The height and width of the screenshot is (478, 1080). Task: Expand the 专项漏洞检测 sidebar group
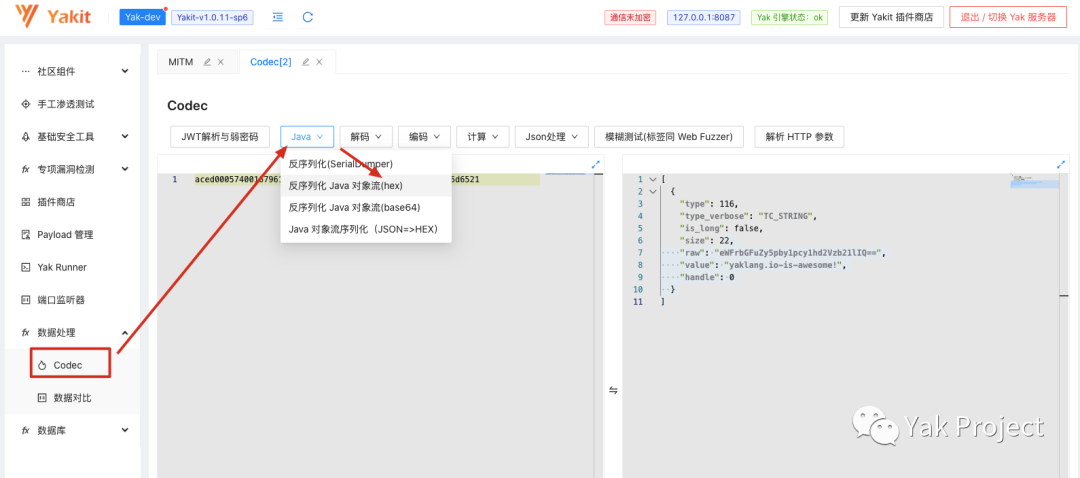click(x=125, y=169)
